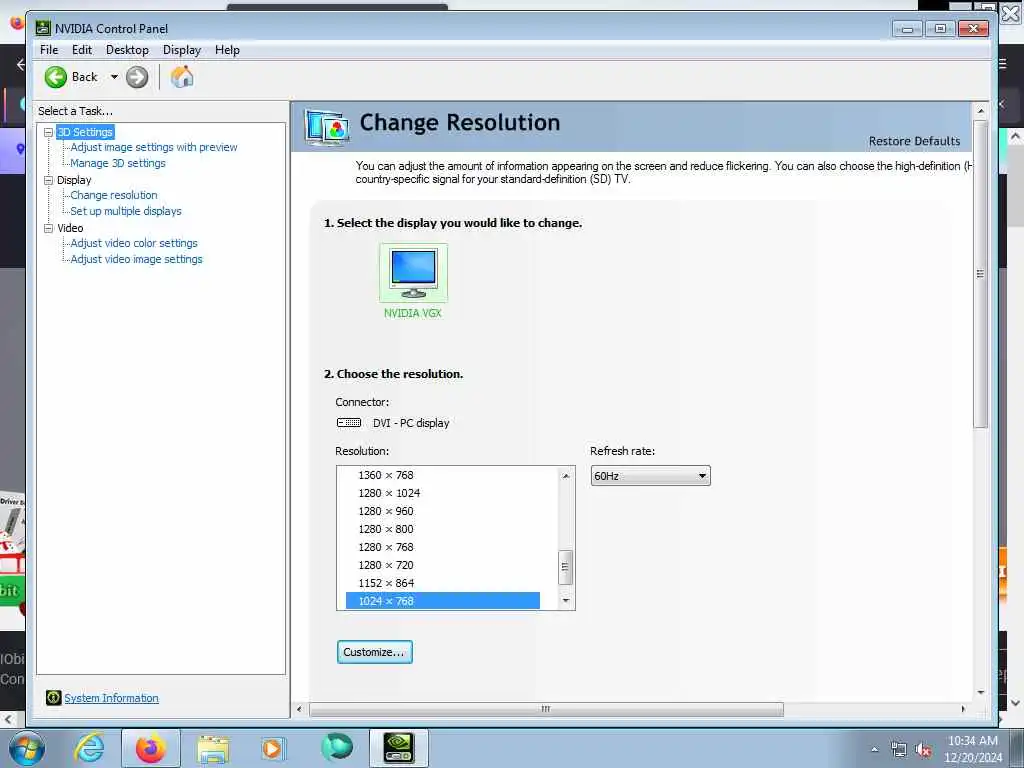Maximize the NVIDIA Control Panel window
Image resolution: width=1024 pixels, height=768 pixels.
pos(940,29)
